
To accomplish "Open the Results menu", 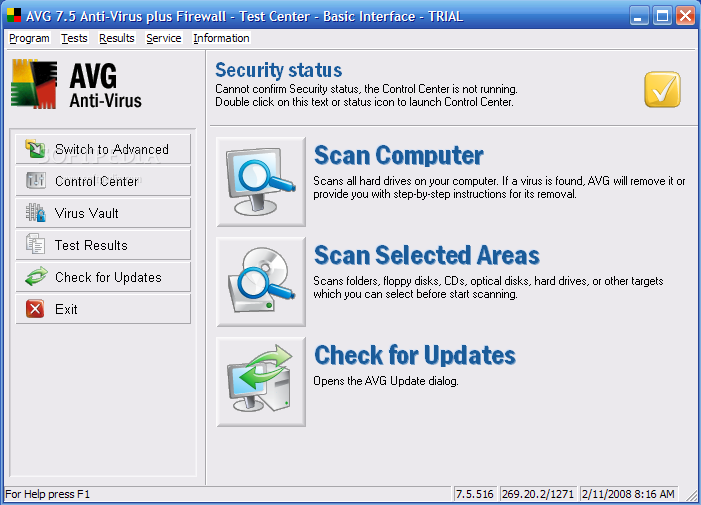I will (117, 38).
